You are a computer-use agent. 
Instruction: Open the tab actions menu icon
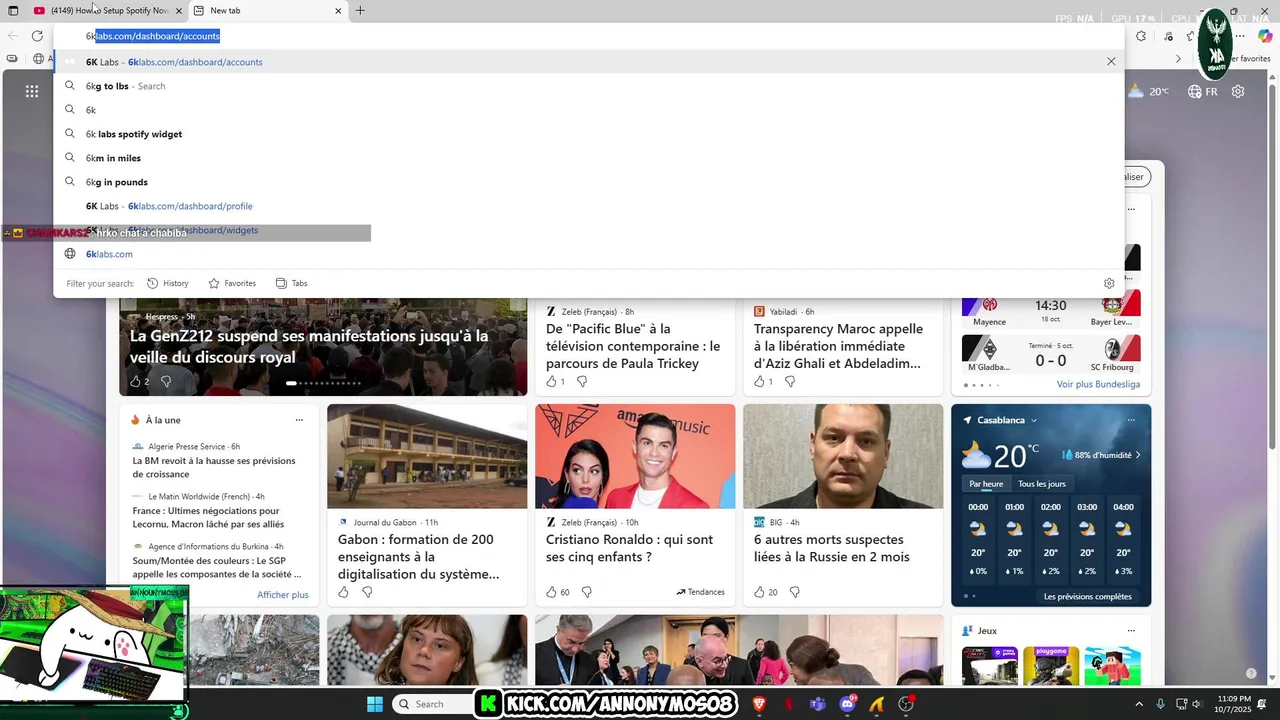pos(13,11)
